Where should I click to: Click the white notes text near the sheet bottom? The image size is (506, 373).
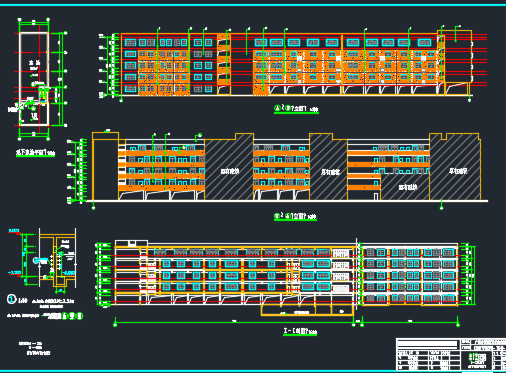coord(34,348)
